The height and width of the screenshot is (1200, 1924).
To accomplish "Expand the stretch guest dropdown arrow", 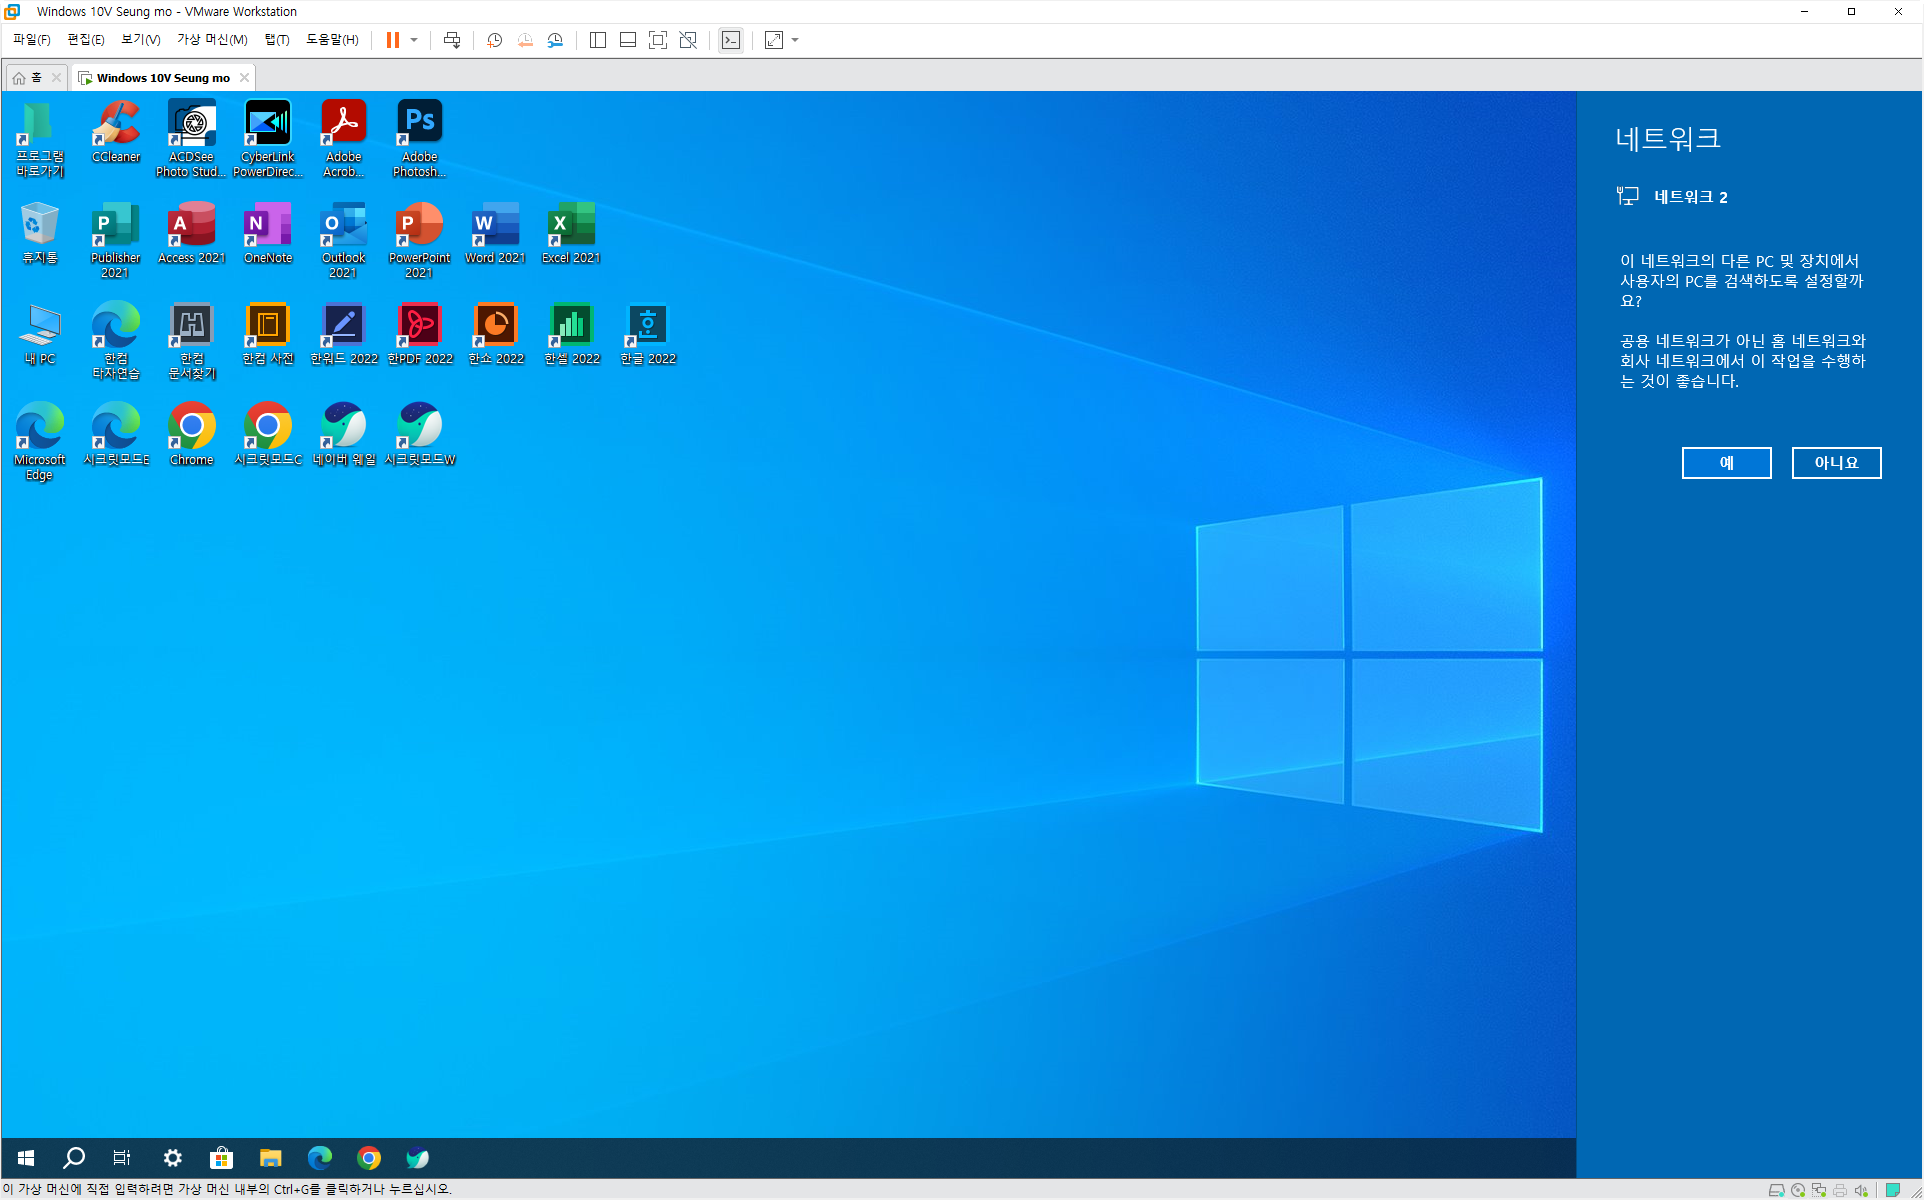I will tap(795, 40).
